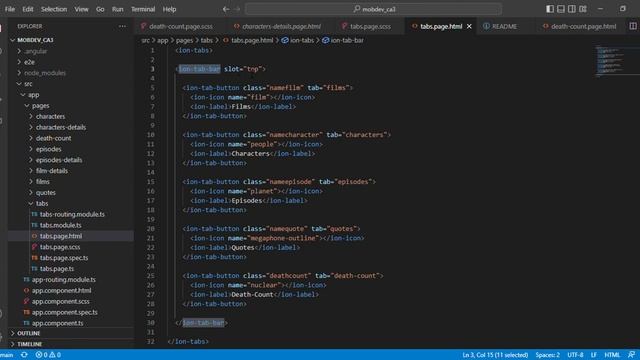Open app.component.html file
This screenshot has width=640, height=360.
tap(61, 291)
